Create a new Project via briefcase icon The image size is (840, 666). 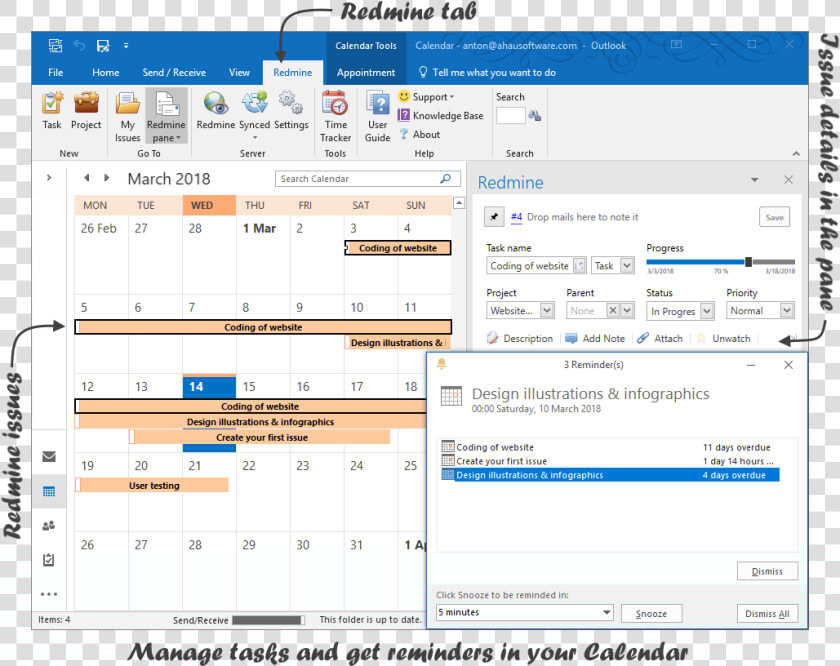[86, 103]
